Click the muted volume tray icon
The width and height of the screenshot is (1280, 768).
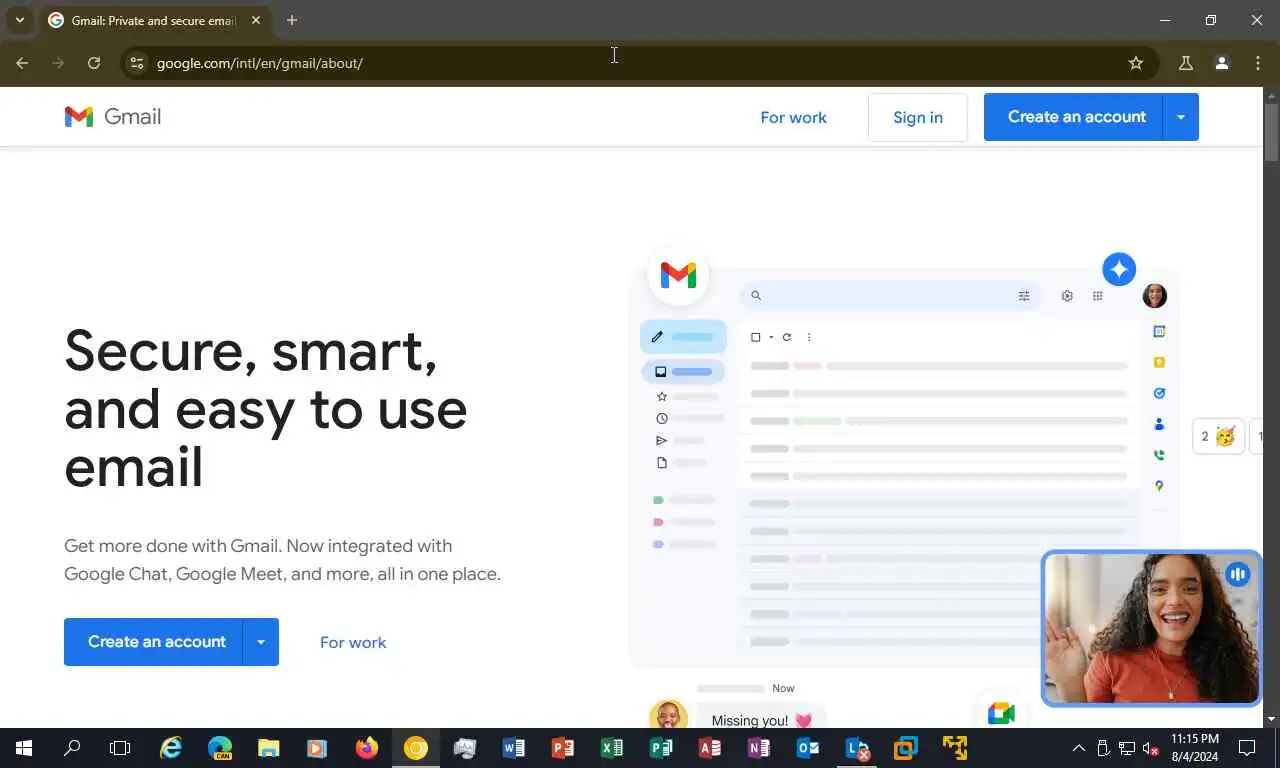(x=1150, y=748)
